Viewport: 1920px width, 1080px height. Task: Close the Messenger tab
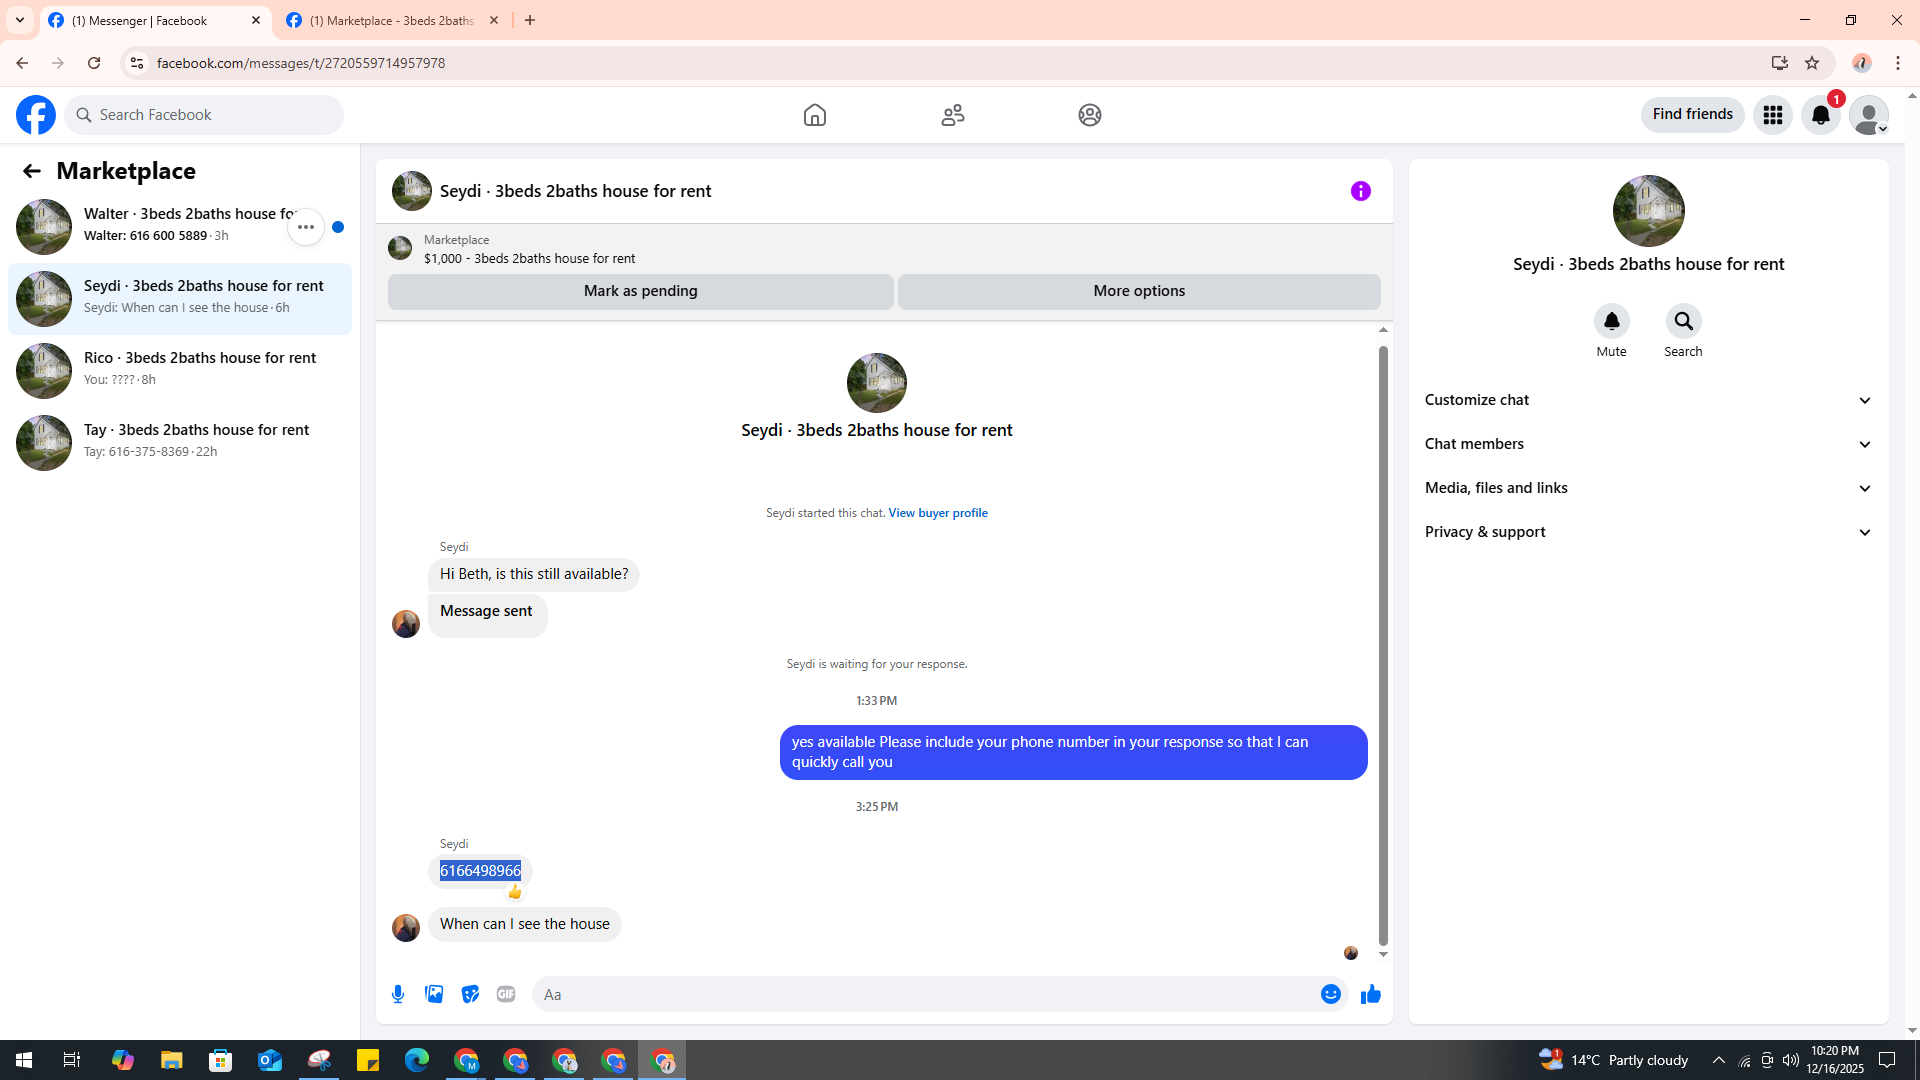[x=256, y=20]
